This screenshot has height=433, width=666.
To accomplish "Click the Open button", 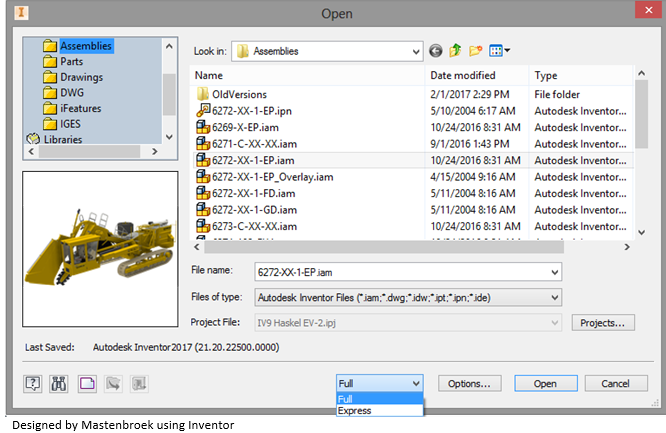I will pyautogui.click(x=545, y=384).
